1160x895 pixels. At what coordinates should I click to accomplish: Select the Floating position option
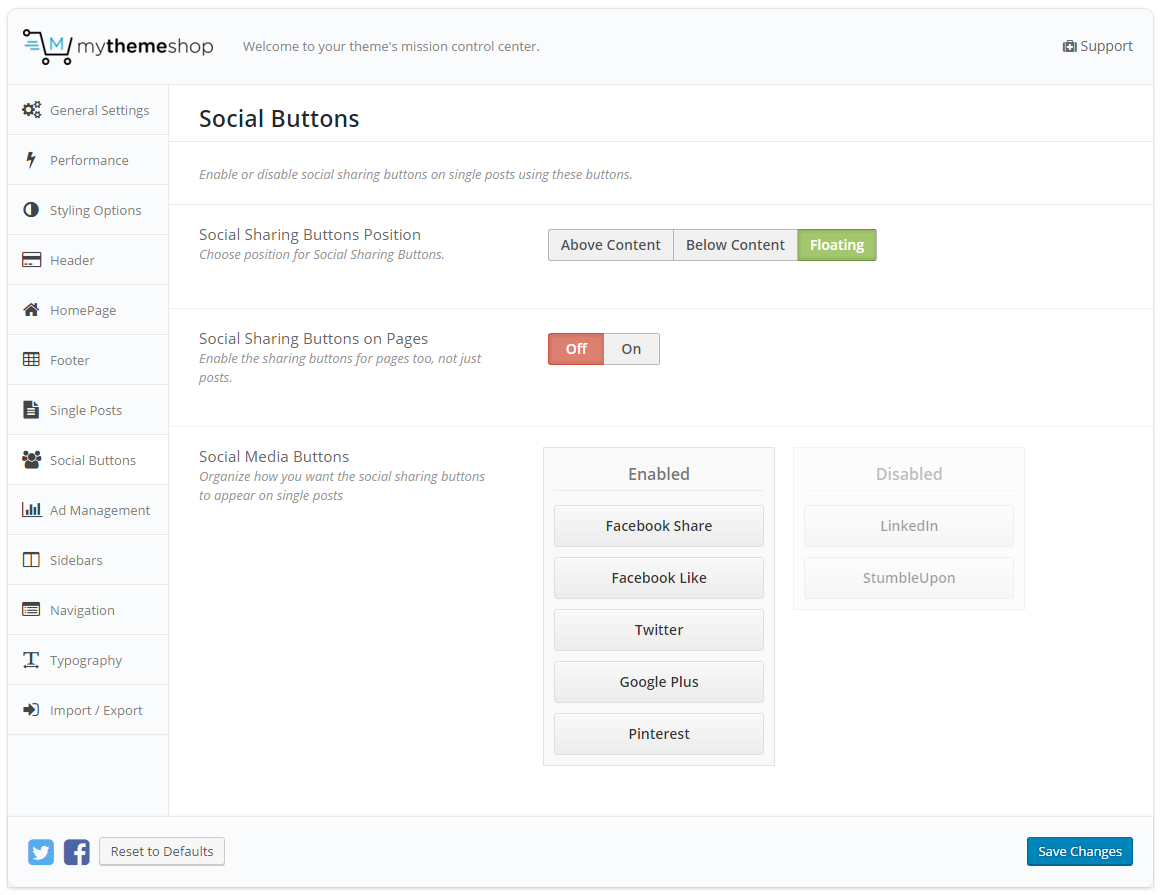pos(837,245)
